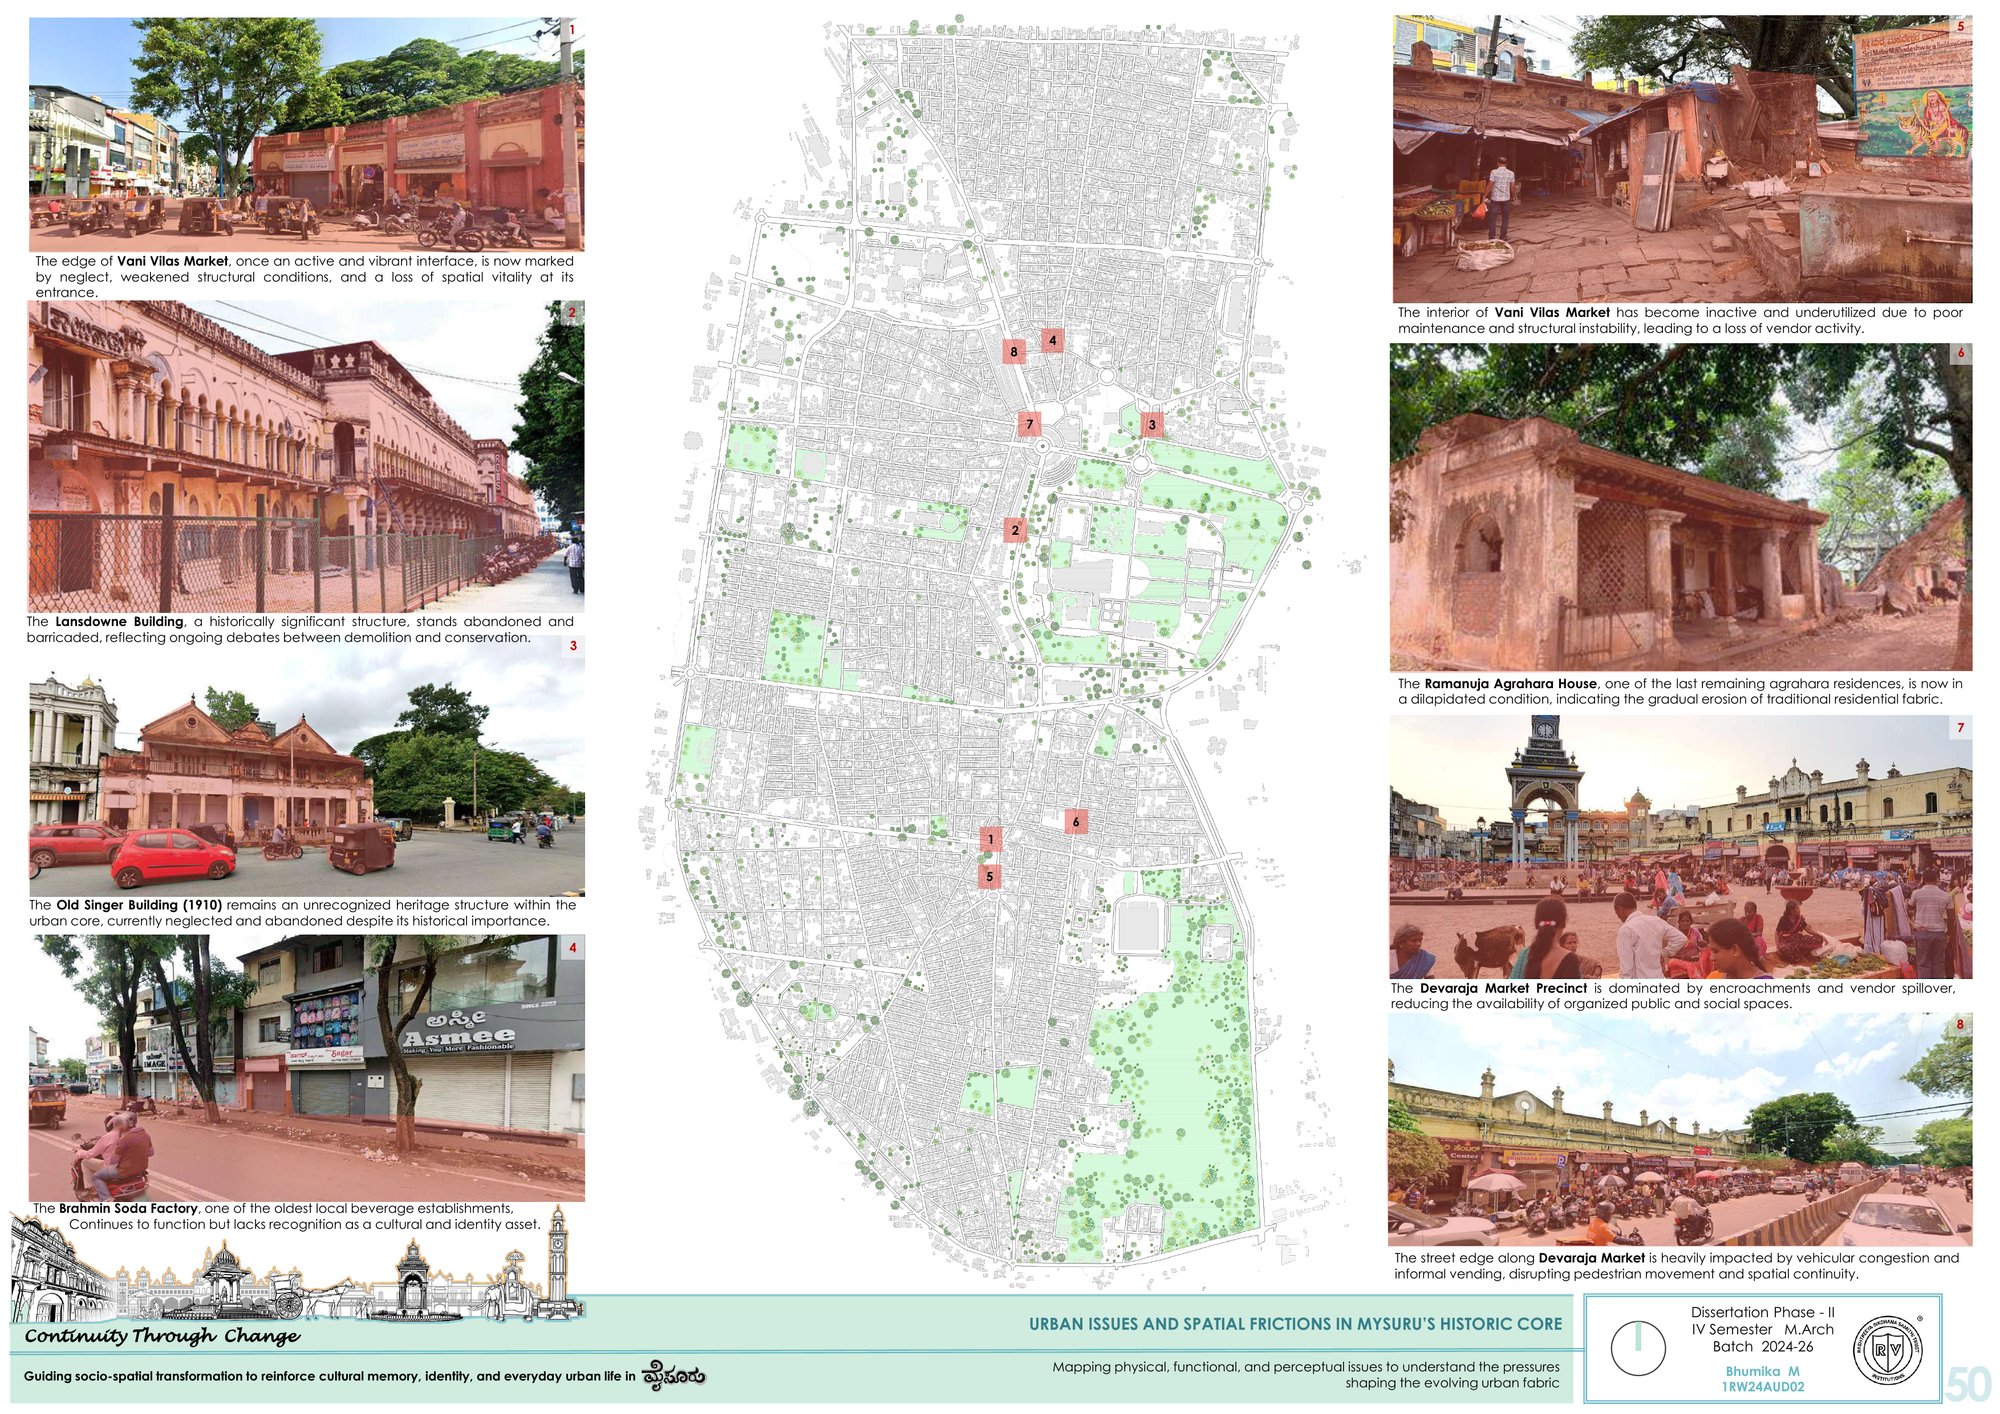The width and height of the screenshot is (2000, 1414).
Task: Open the Vani Vilas Market edge photo
Action: point(306,134)
